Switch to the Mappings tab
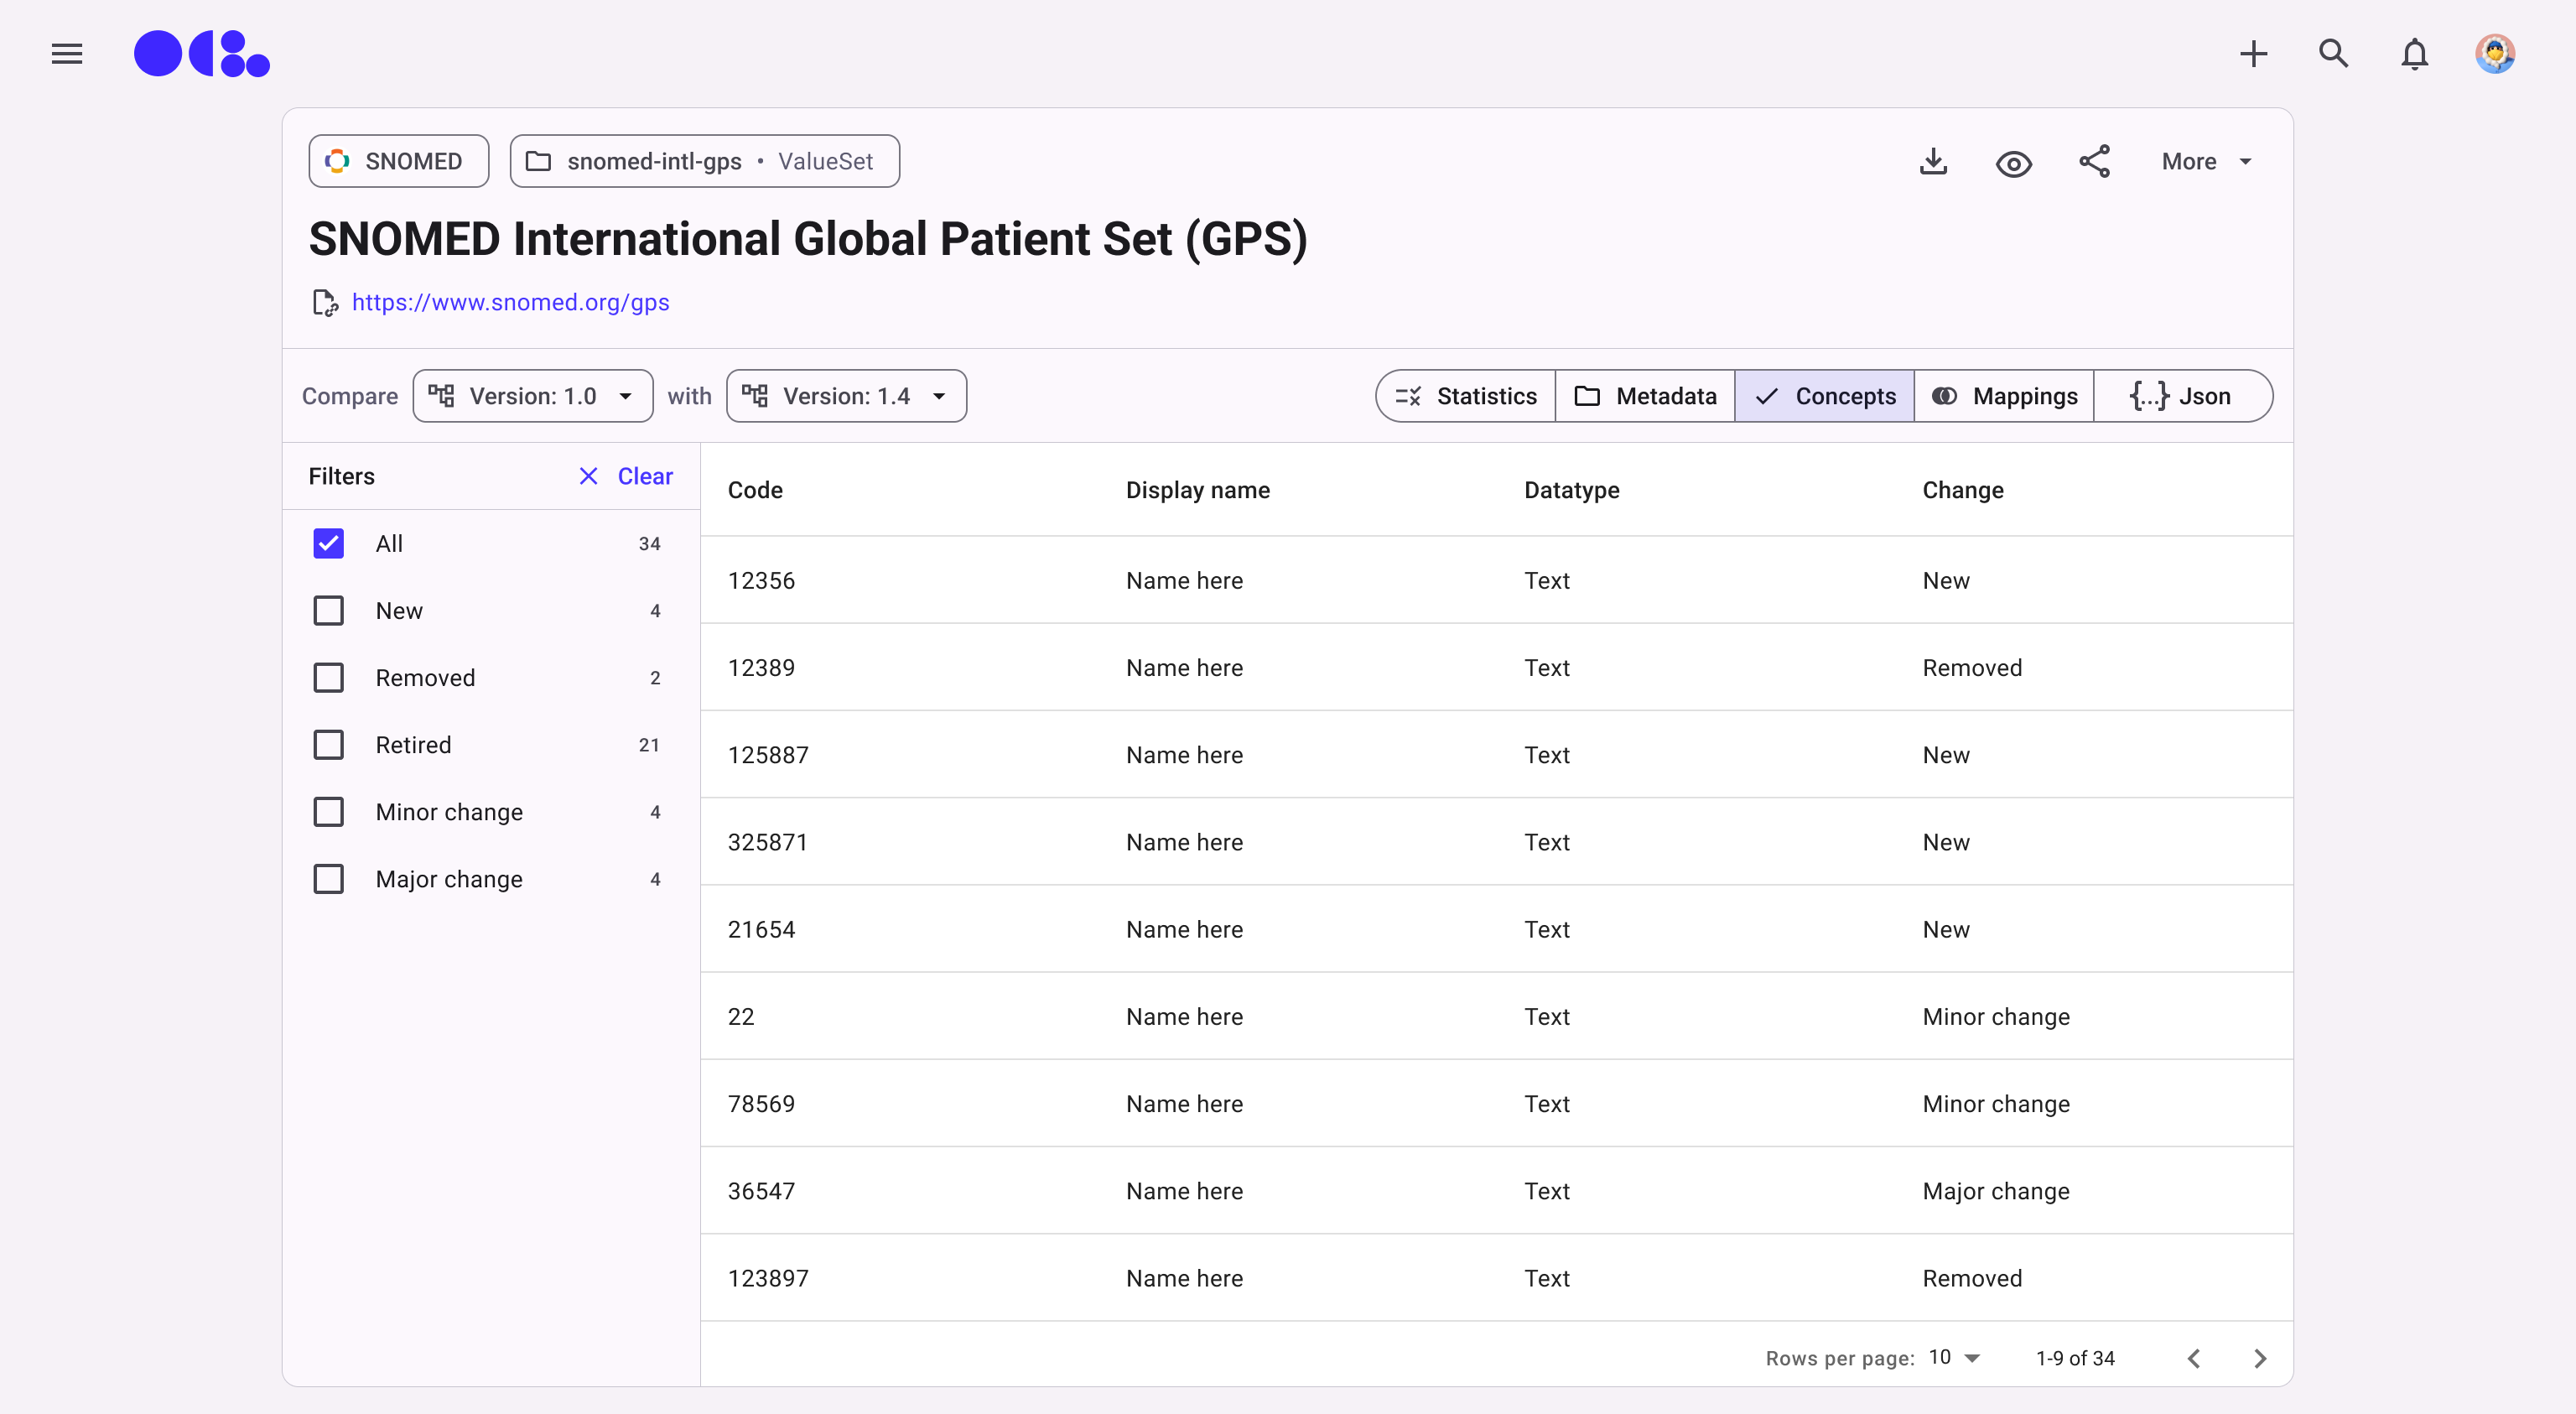 (2004, 396)
